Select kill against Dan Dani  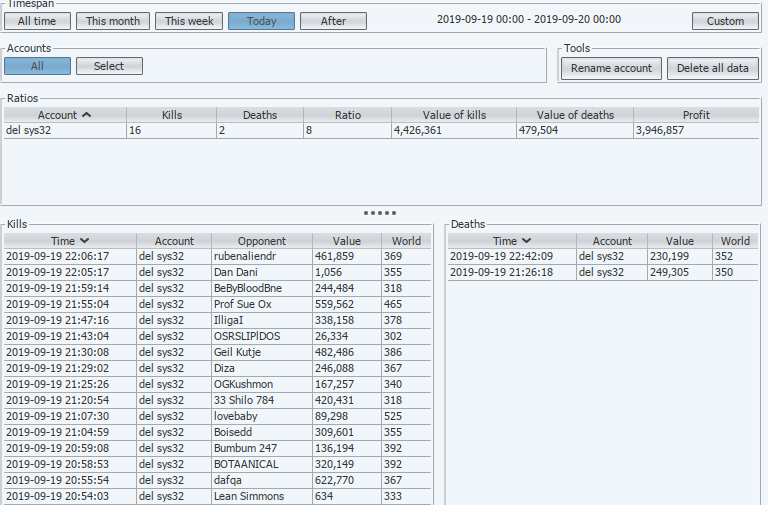click(x=218, y=272)
